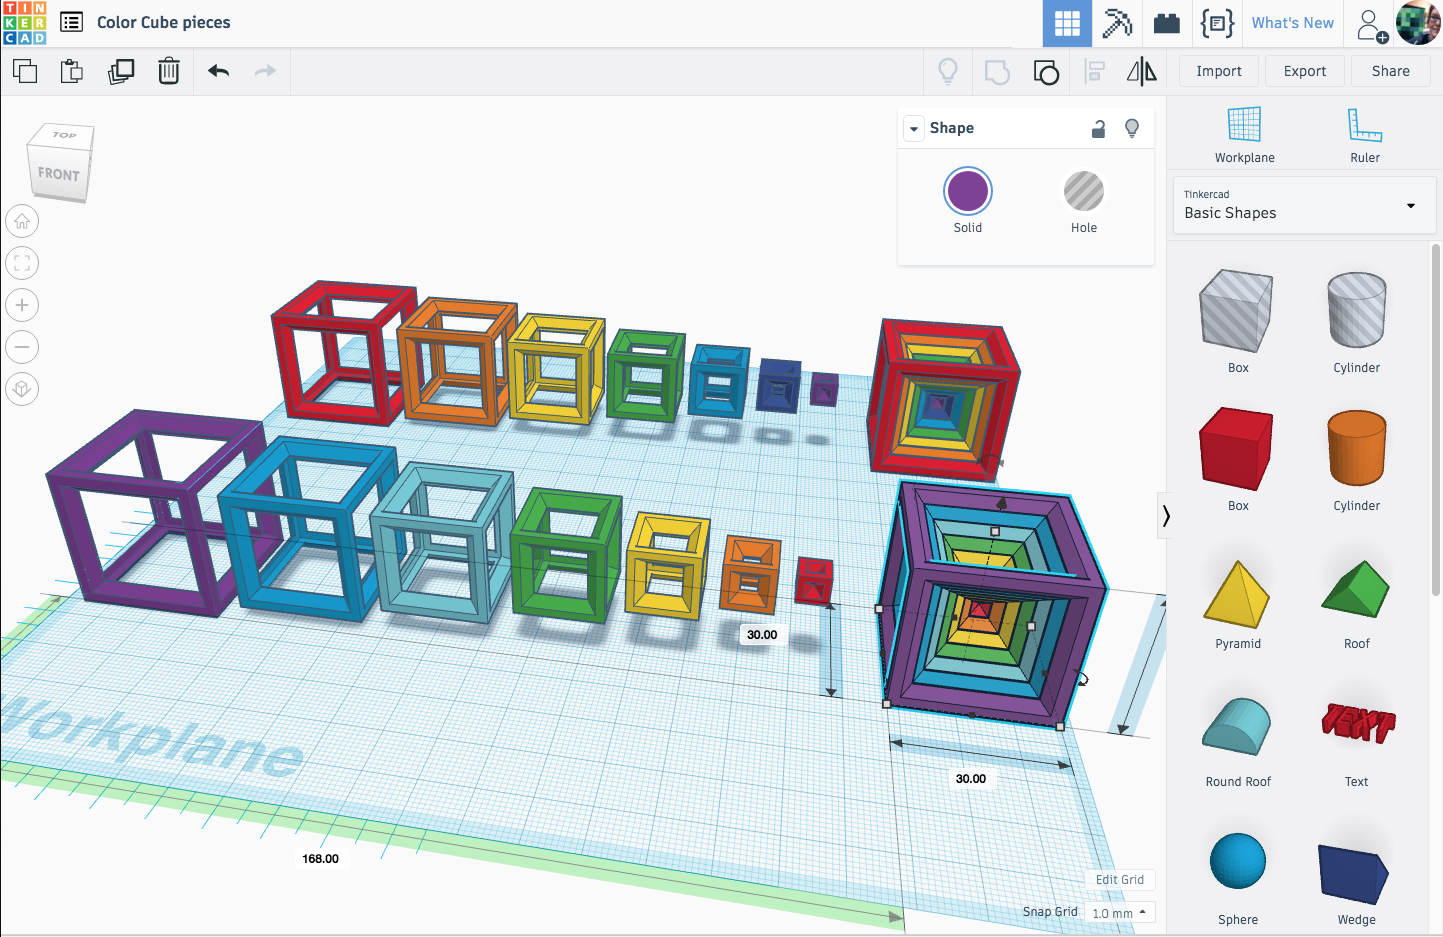This screenshot has height=937, width=1443.
Task: Undo the last action
Action: tap(218, 71)
